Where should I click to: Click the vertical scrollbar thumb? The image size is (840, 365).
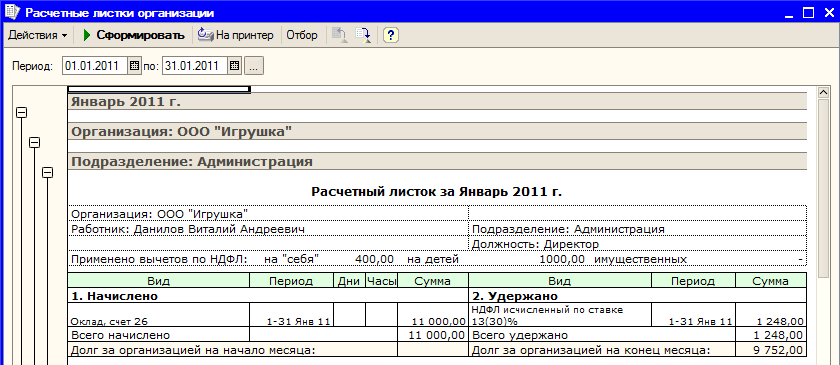tap(824, 189)
